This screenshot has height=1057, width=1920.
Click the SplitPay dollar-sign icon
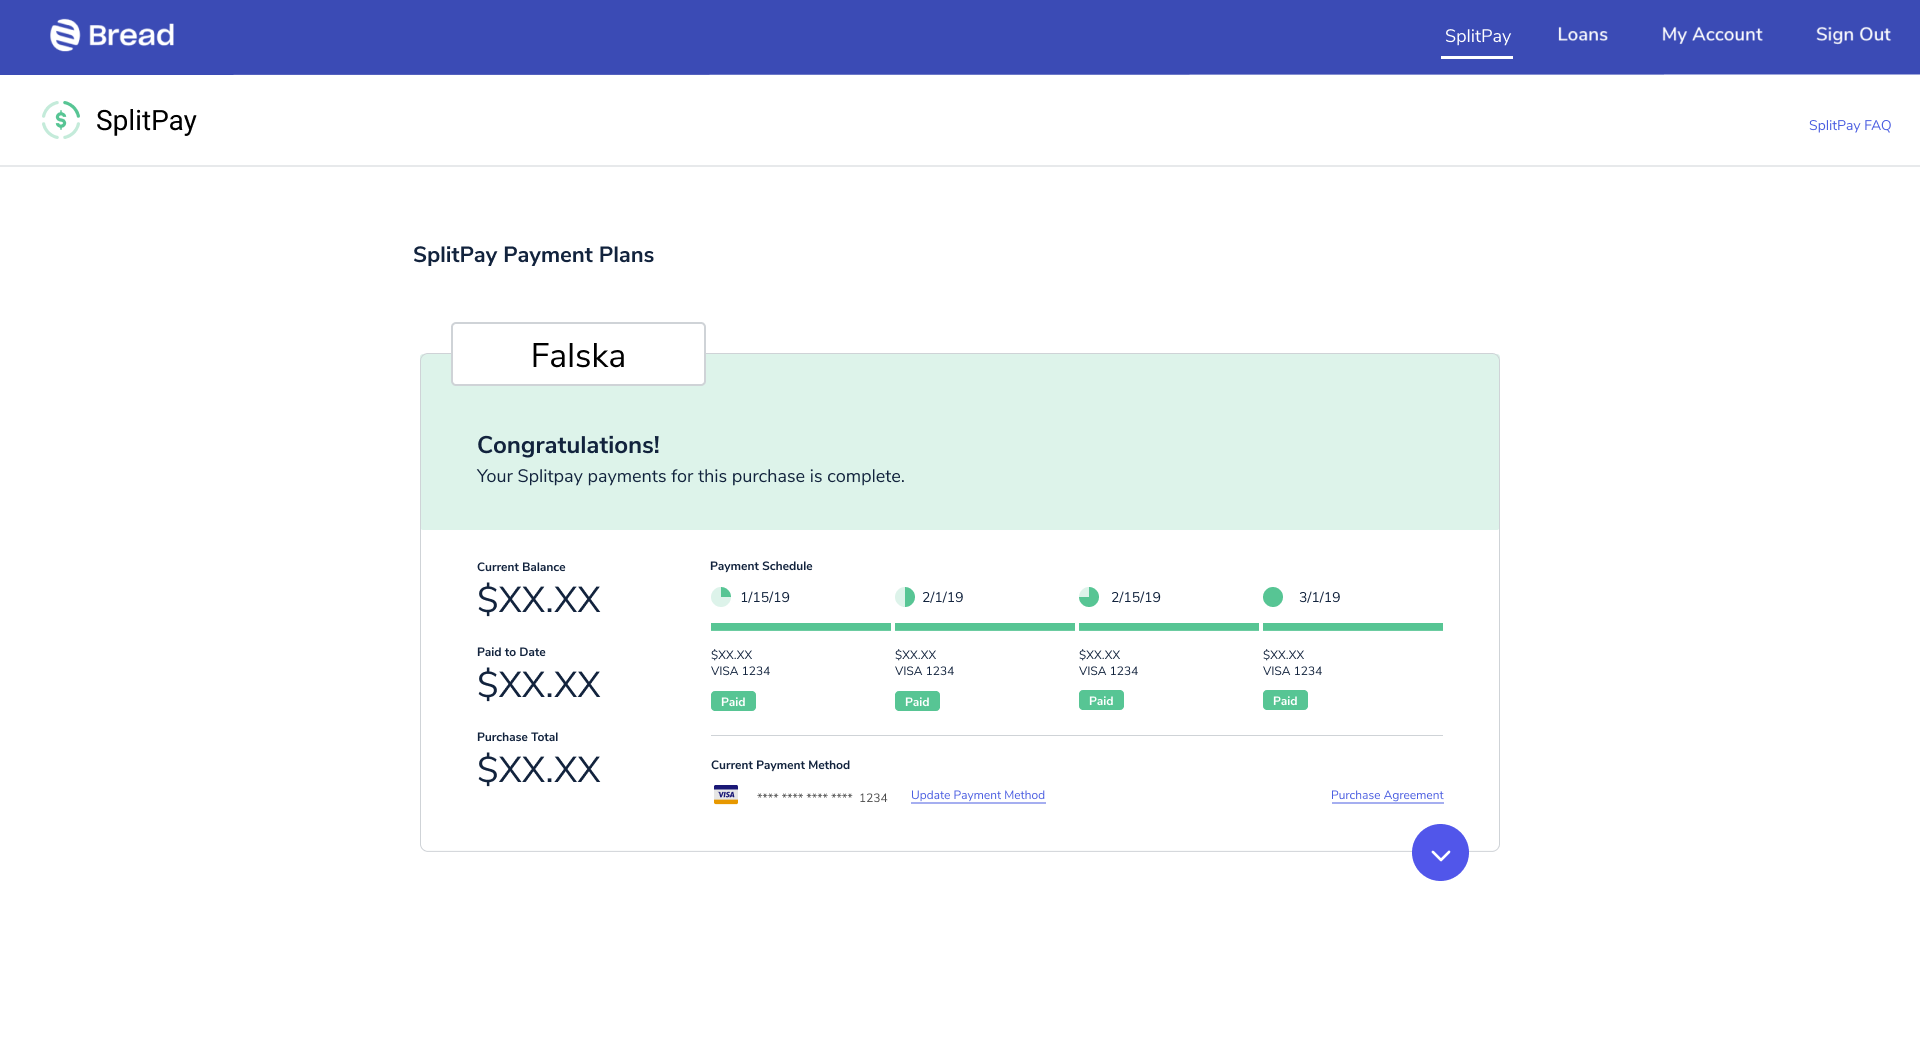(x=61, y=120)
